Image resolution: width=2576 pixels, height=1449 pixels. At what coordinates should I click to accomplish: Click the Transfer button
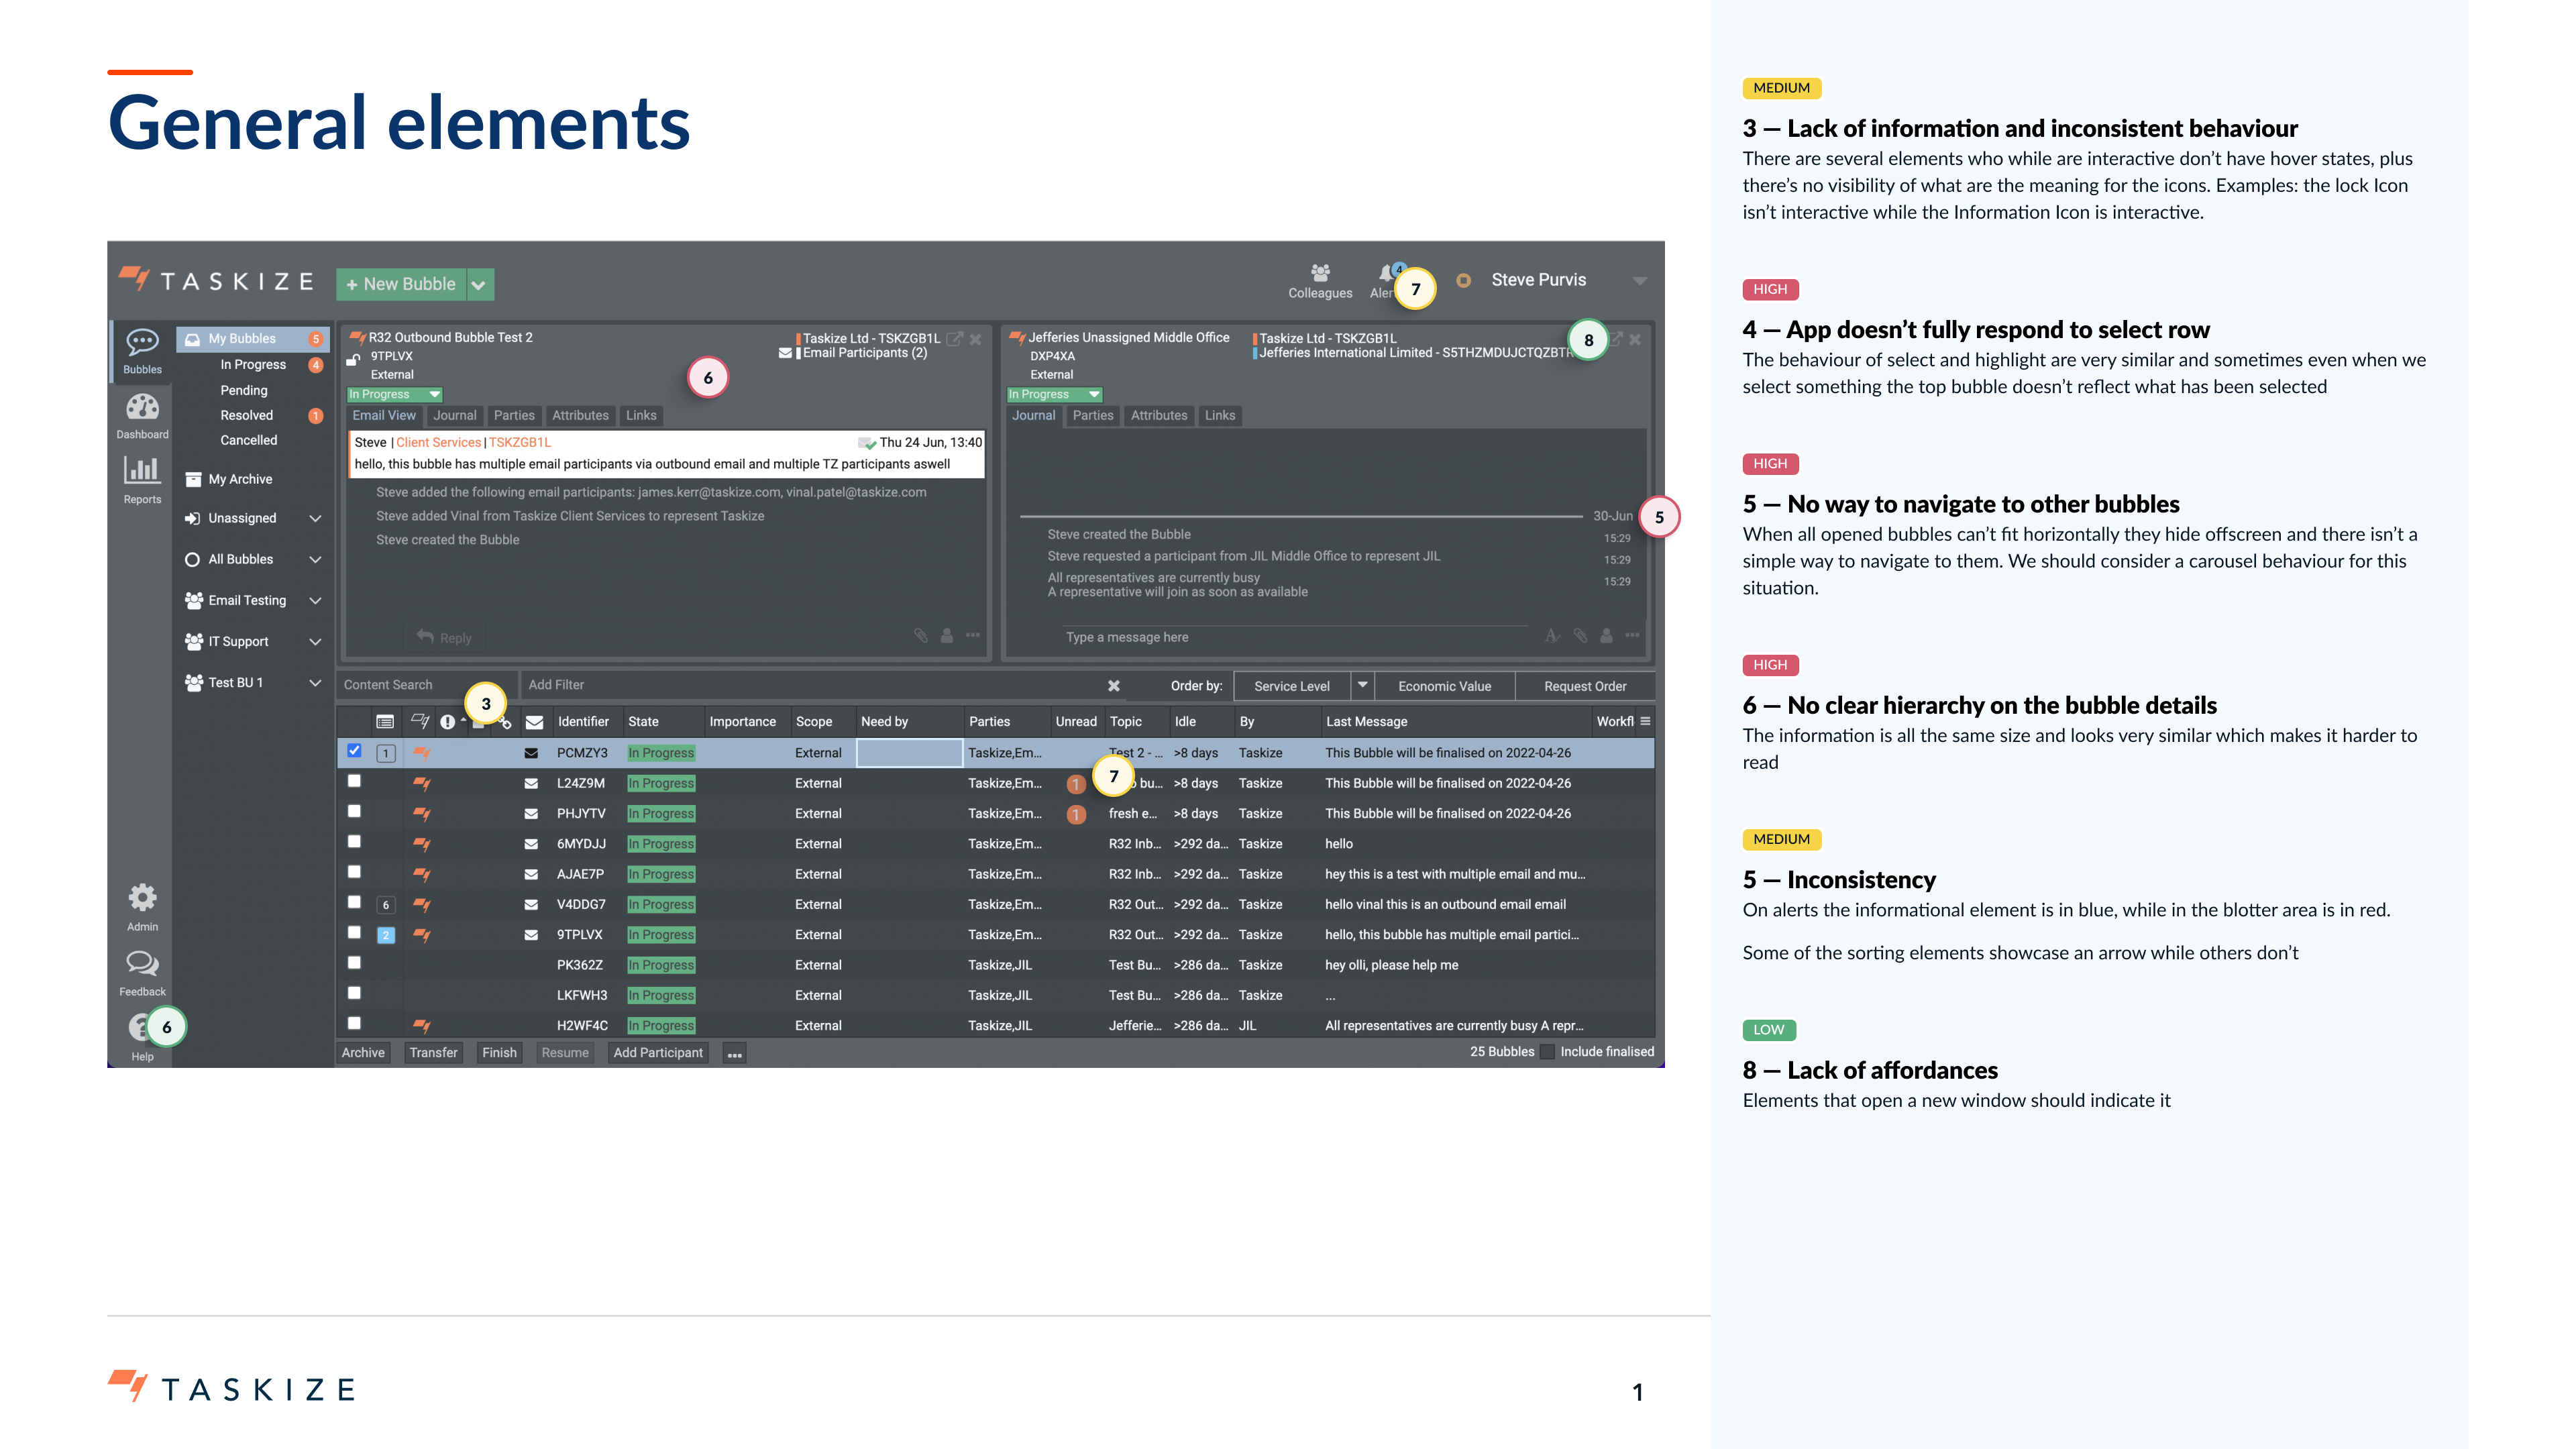click(x=433, y=1053)
